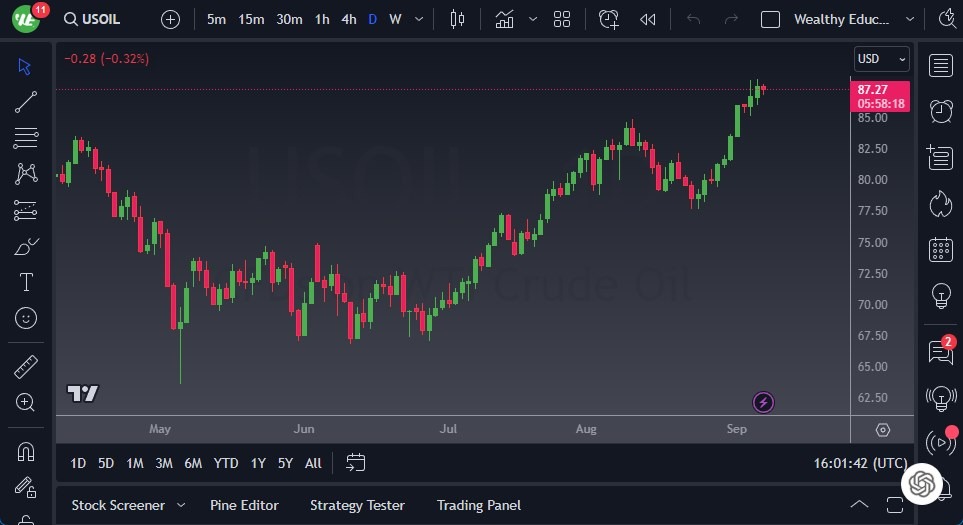Viewport: 963px width, 525px height.
Task: Open the alerts alarm clock panel
Action: (x=940, y=111)
